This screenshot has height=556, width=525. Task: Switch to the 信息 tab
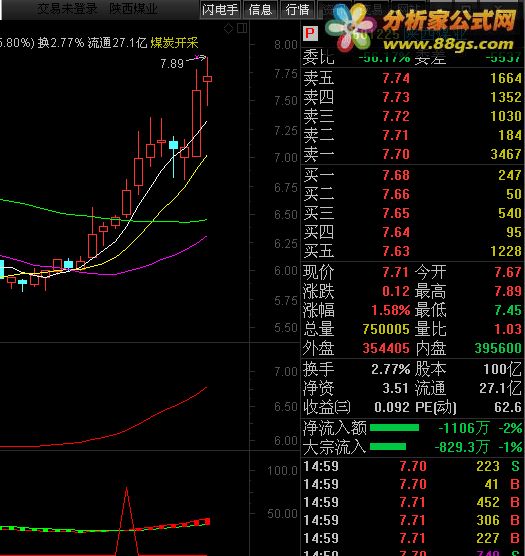tap(260, 10)
